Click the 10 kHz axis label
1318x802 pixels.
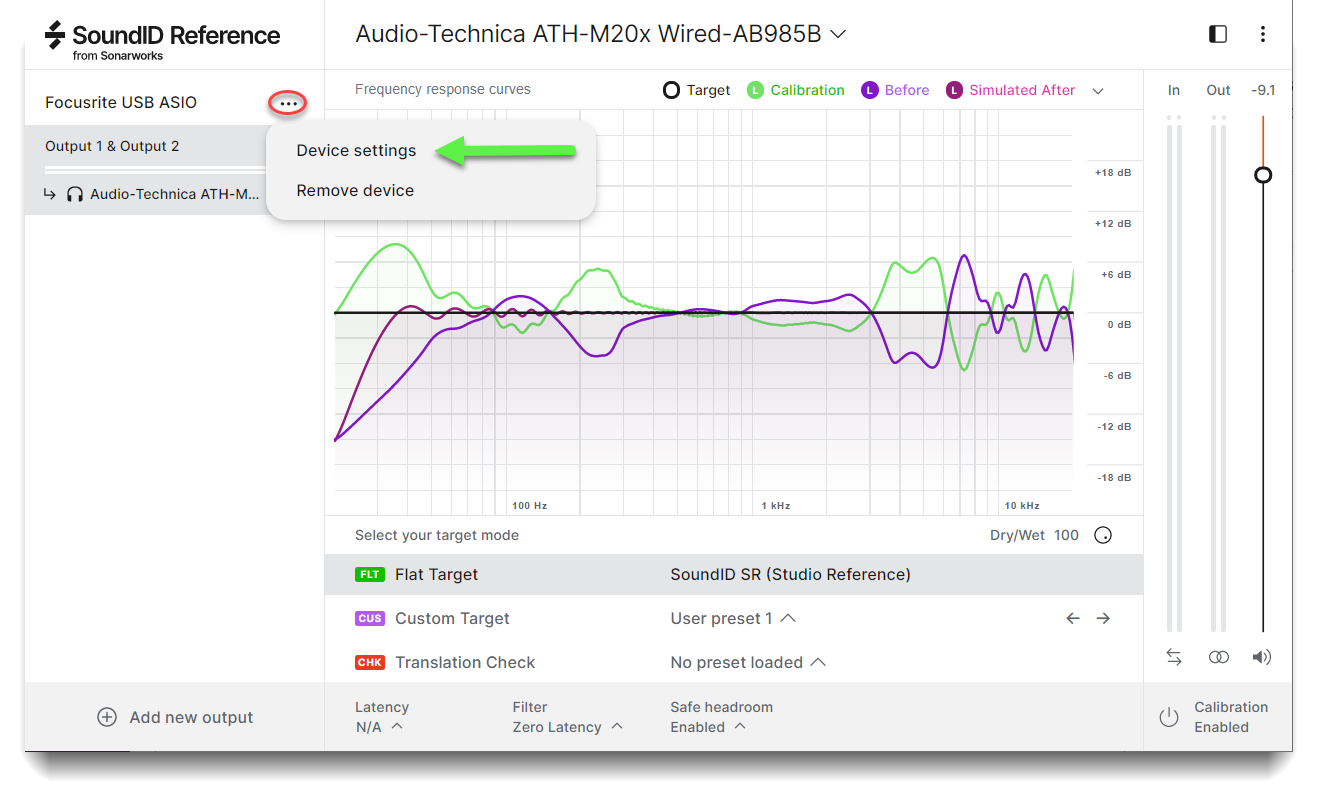coord(1022,506)
